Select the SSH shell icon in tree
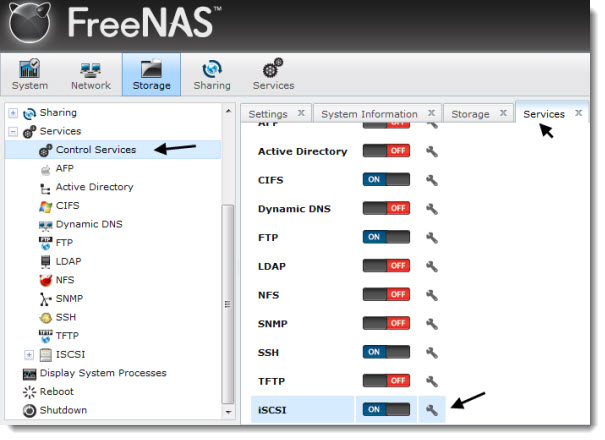This screenshot has height=440, width=605. point(46,318)
